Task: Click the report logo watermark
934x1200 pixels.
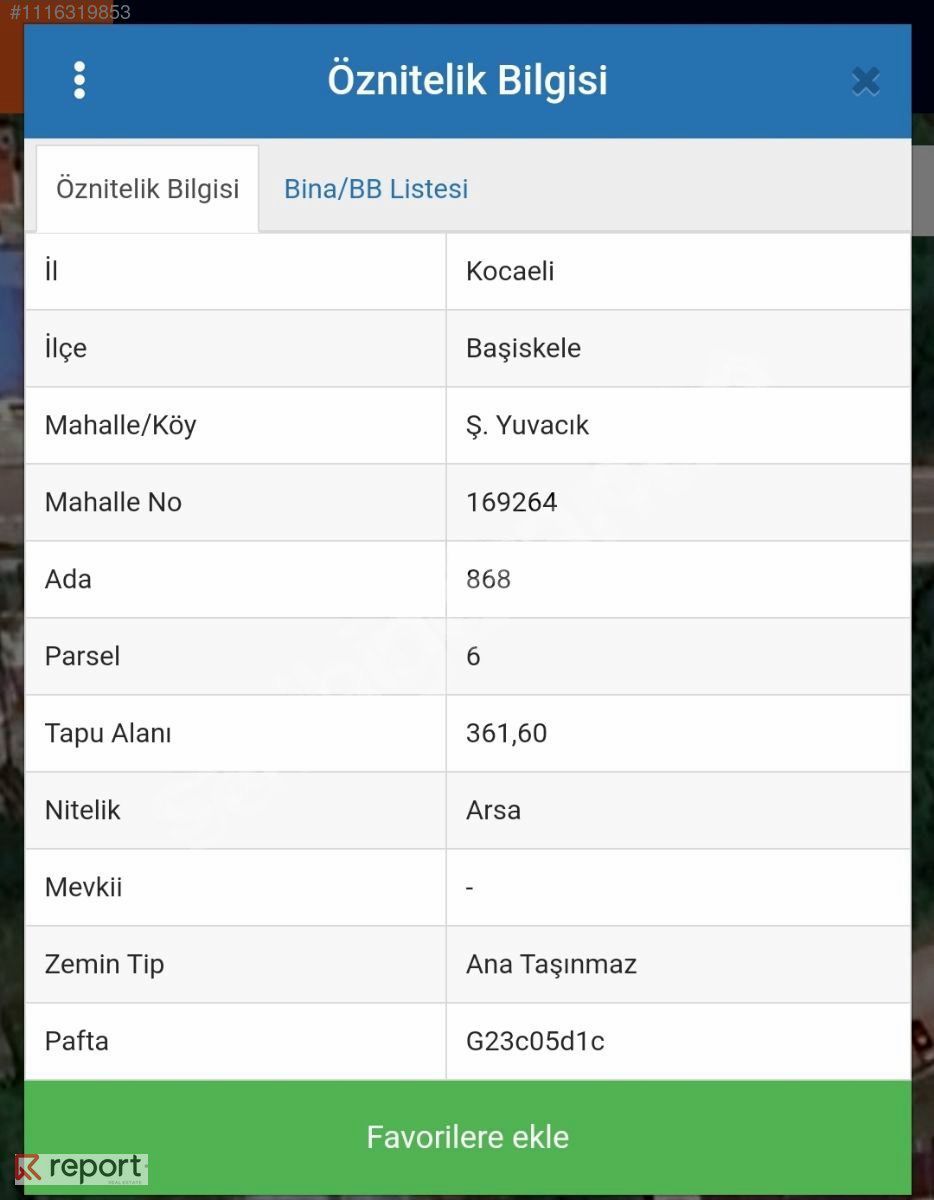Action: [x=81, y=1169]
